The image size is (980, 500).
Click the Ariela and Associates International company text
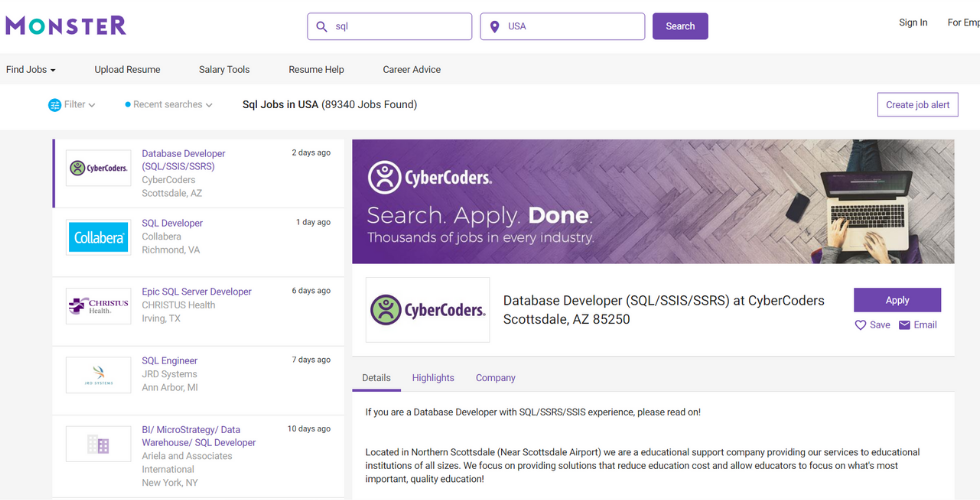pyautogui.click(x=187, y=462)
